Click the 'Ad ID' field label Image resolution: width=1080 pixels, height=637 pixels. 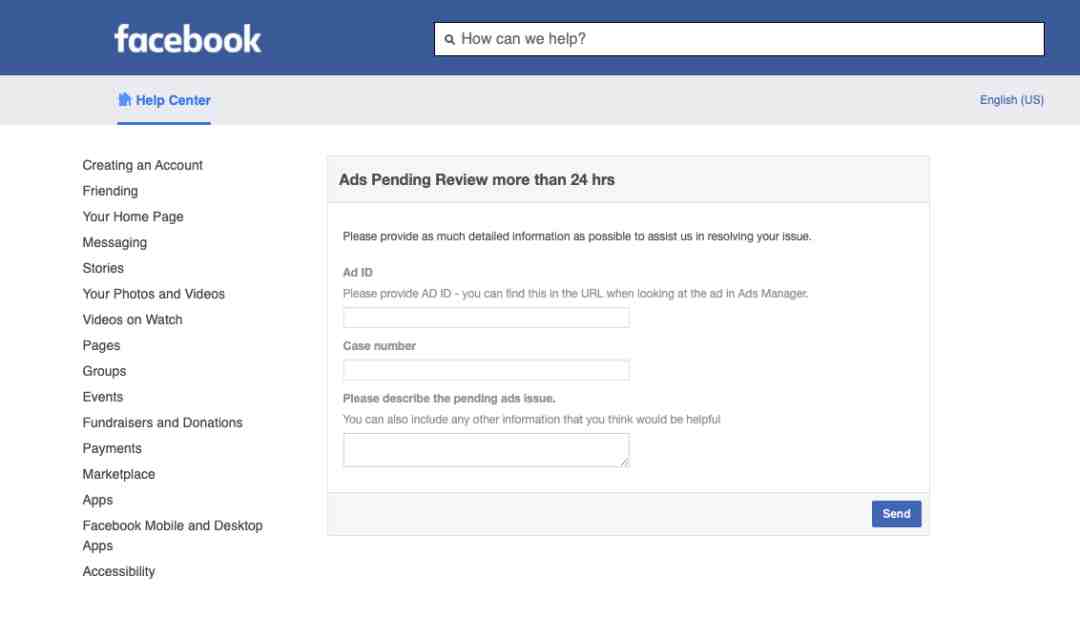[x=357, y=273]
